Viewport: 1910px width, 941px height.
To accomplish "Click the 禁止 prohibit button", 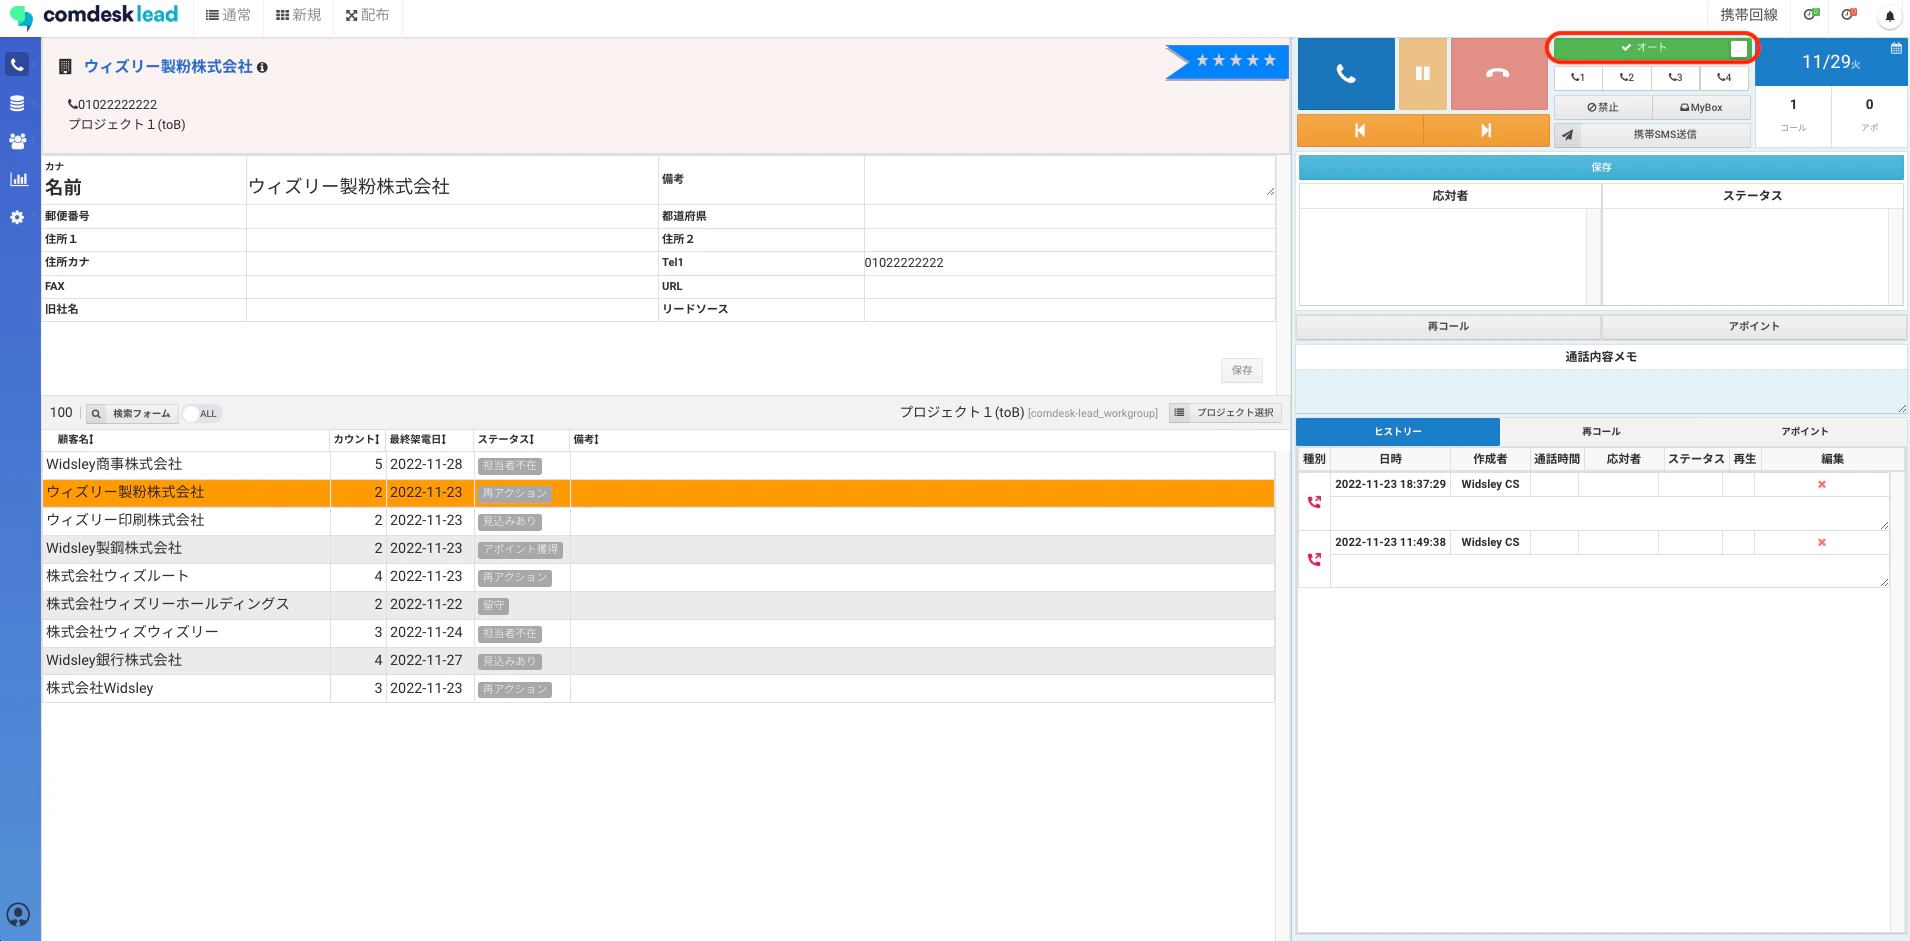I will [1603, 107].
